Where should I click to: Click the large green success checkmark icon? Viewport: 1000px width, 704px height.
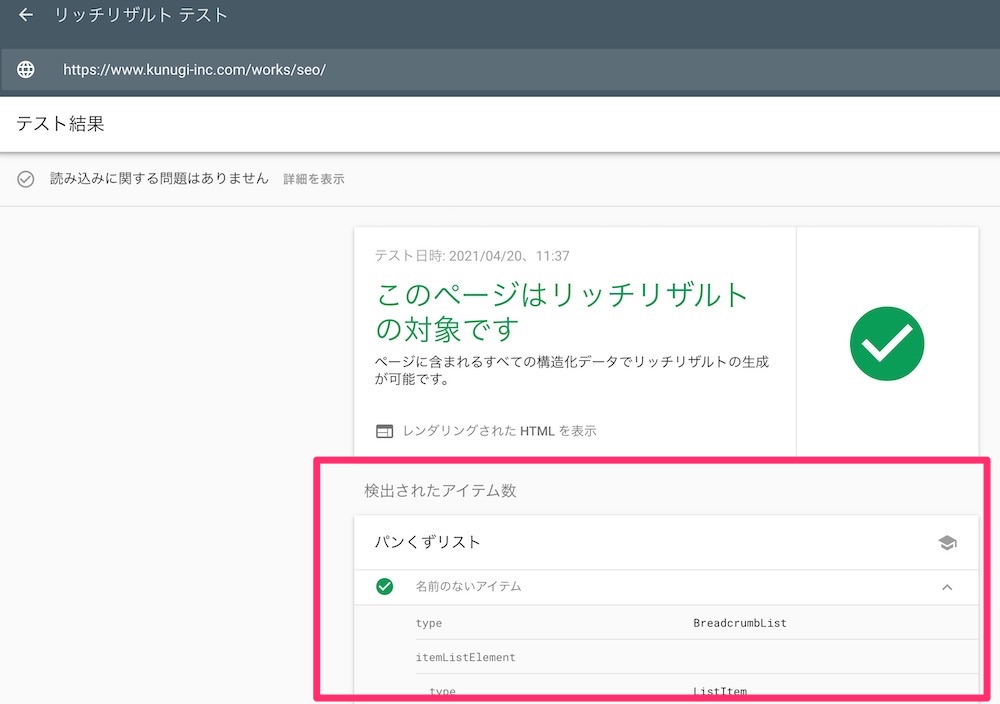tap(886, 344)
